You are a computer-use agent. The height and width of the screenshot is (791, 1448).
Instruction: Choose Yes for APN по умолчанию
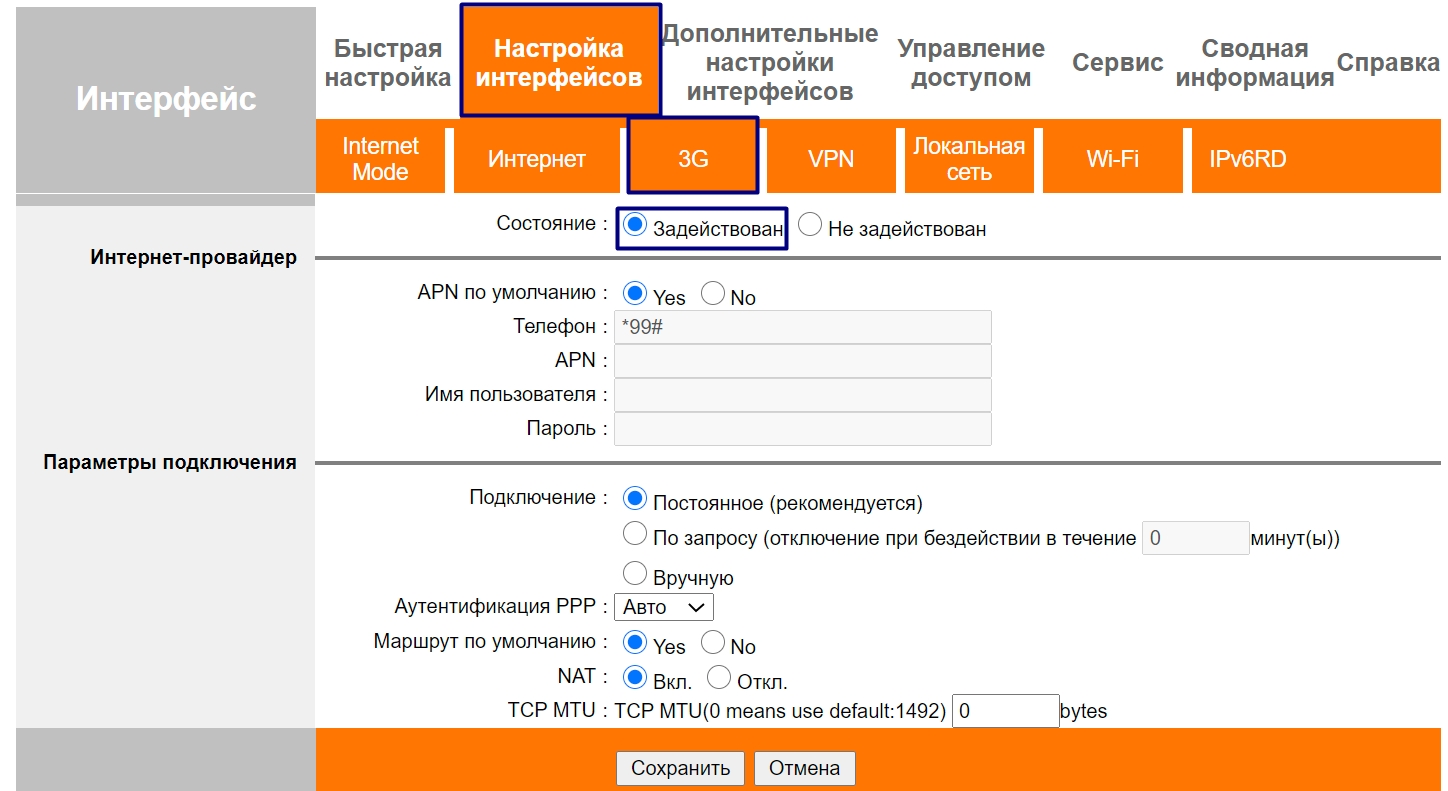634,293
